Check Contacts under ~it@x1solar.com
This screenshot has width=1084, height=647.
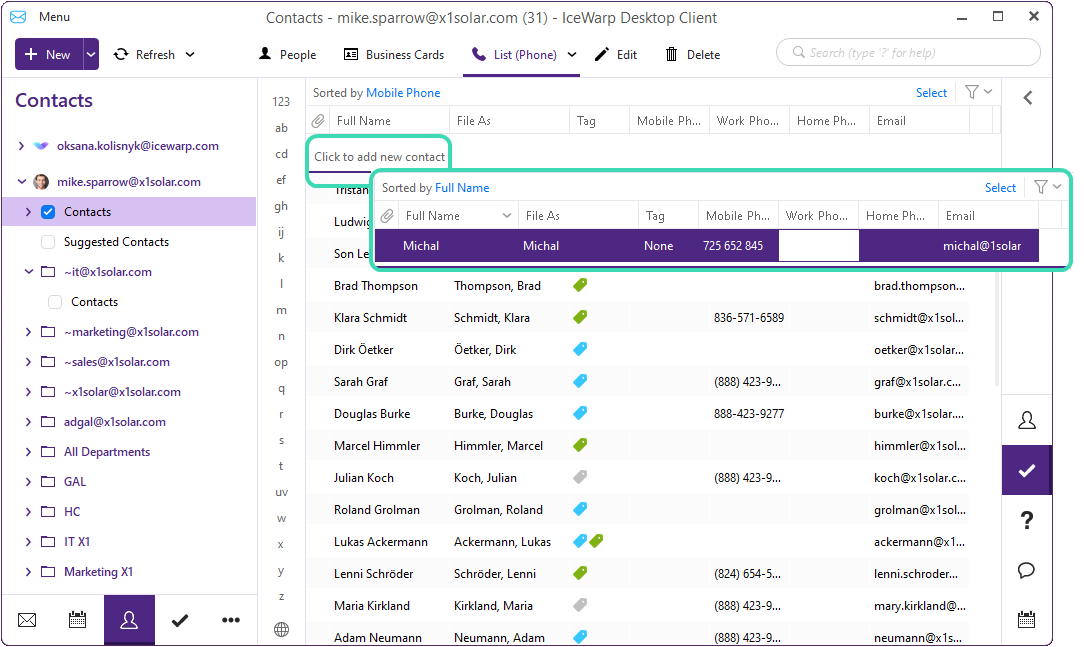click(55, 302)
